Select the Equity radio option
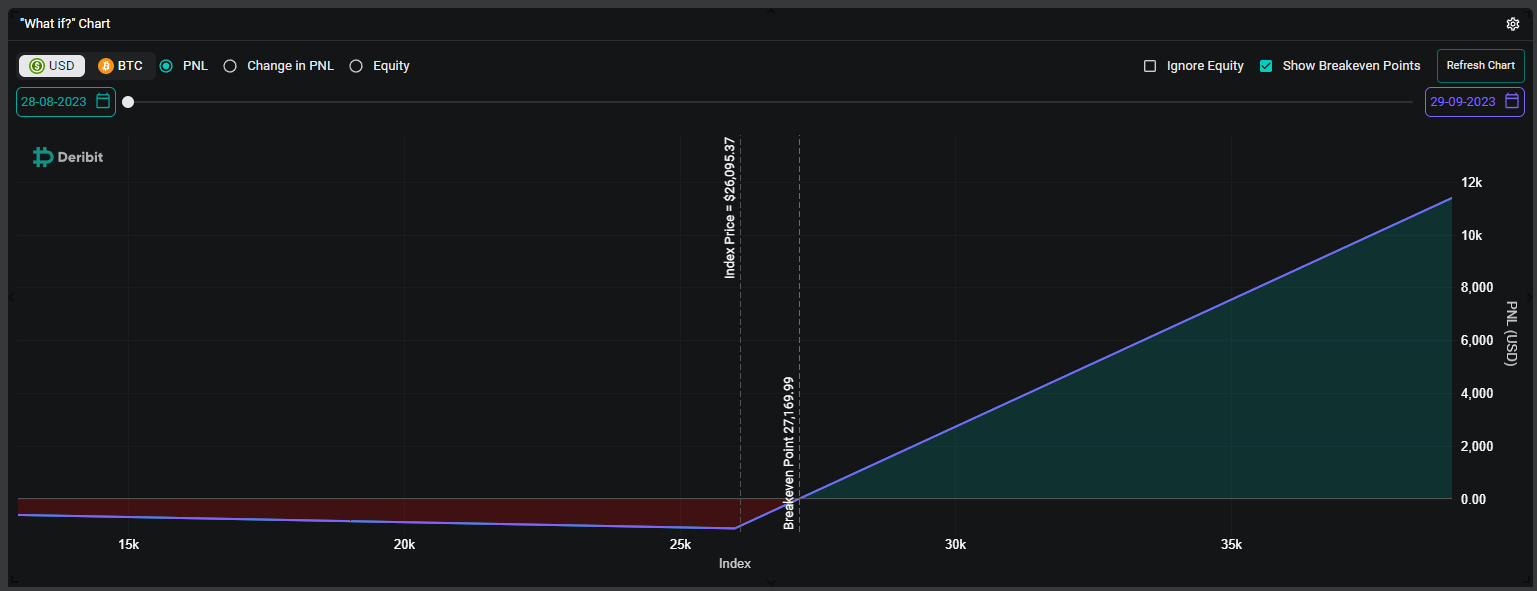Image resolution: width=1537 pixels, height=591 pixels. pyautogui.click(x=356, y=66)
